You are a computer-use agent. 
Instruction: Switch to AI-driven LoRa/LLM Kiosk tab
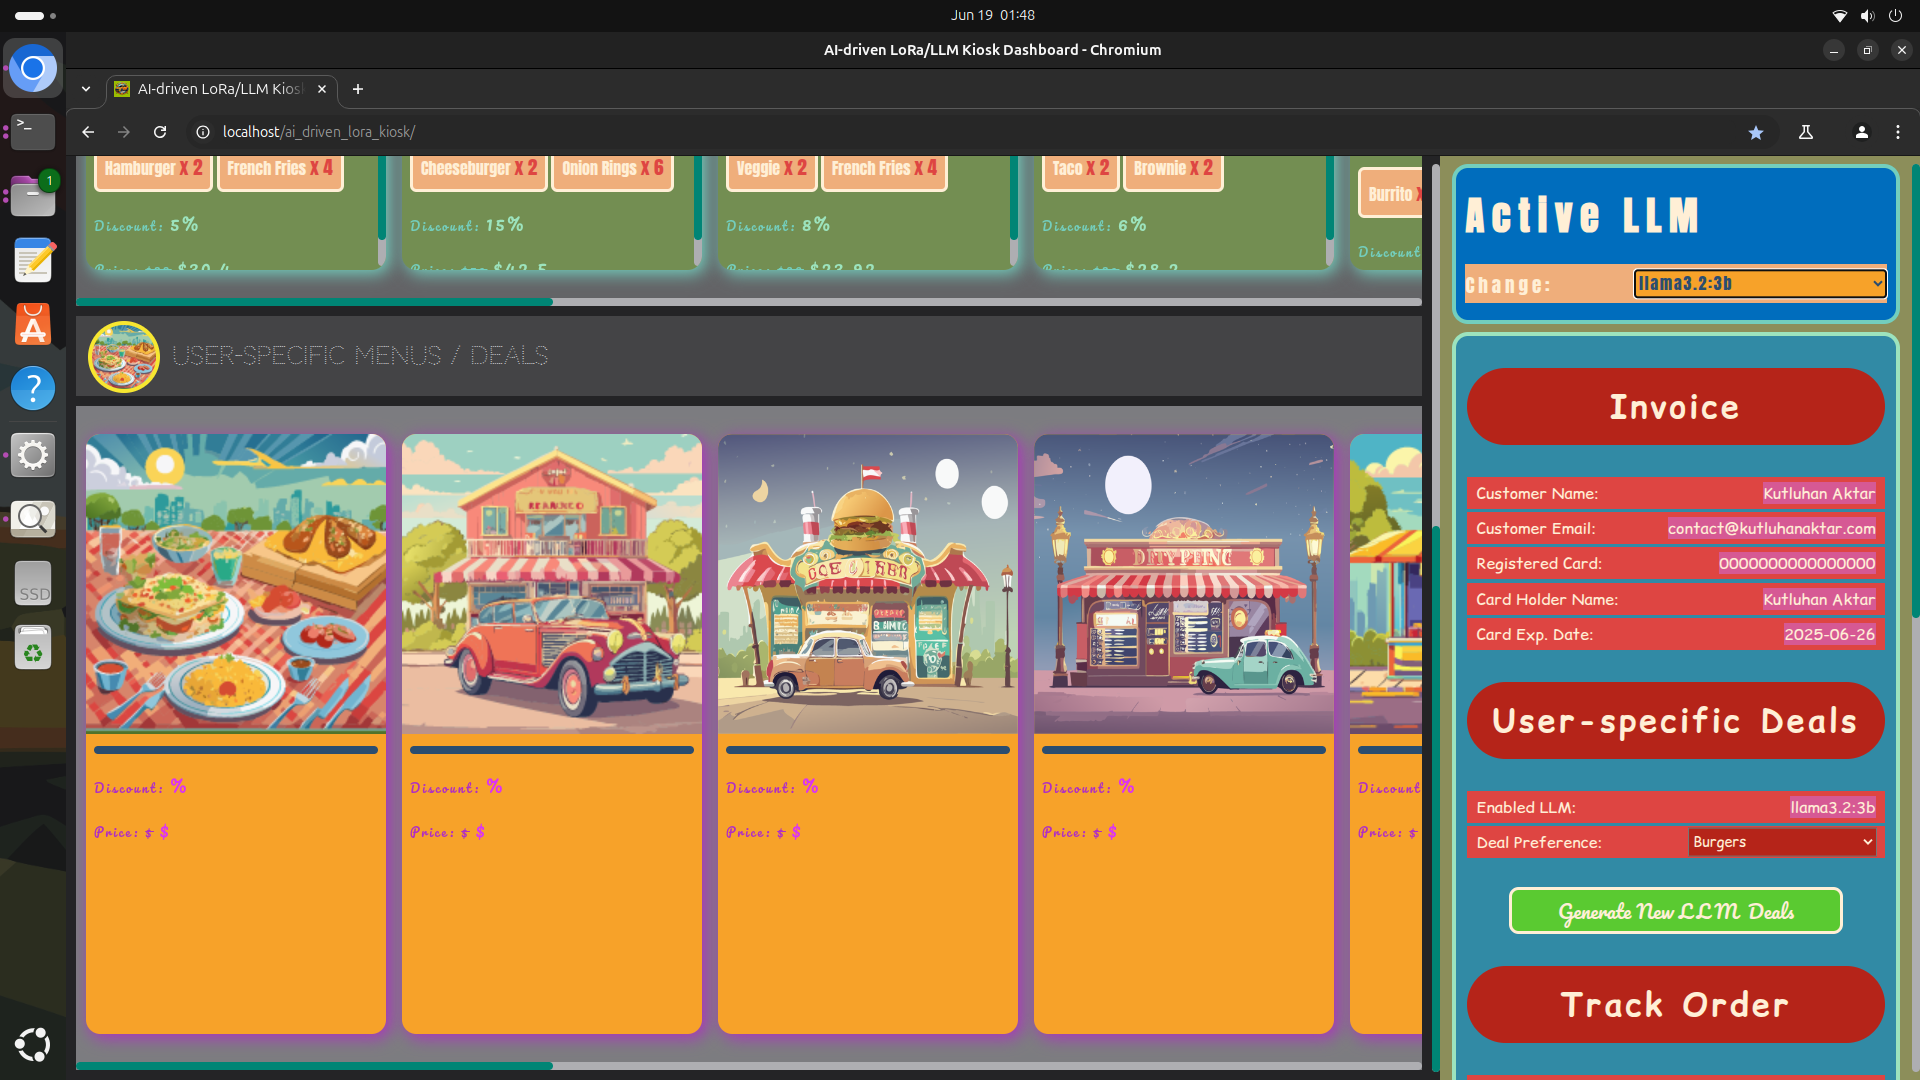(220, 89)
